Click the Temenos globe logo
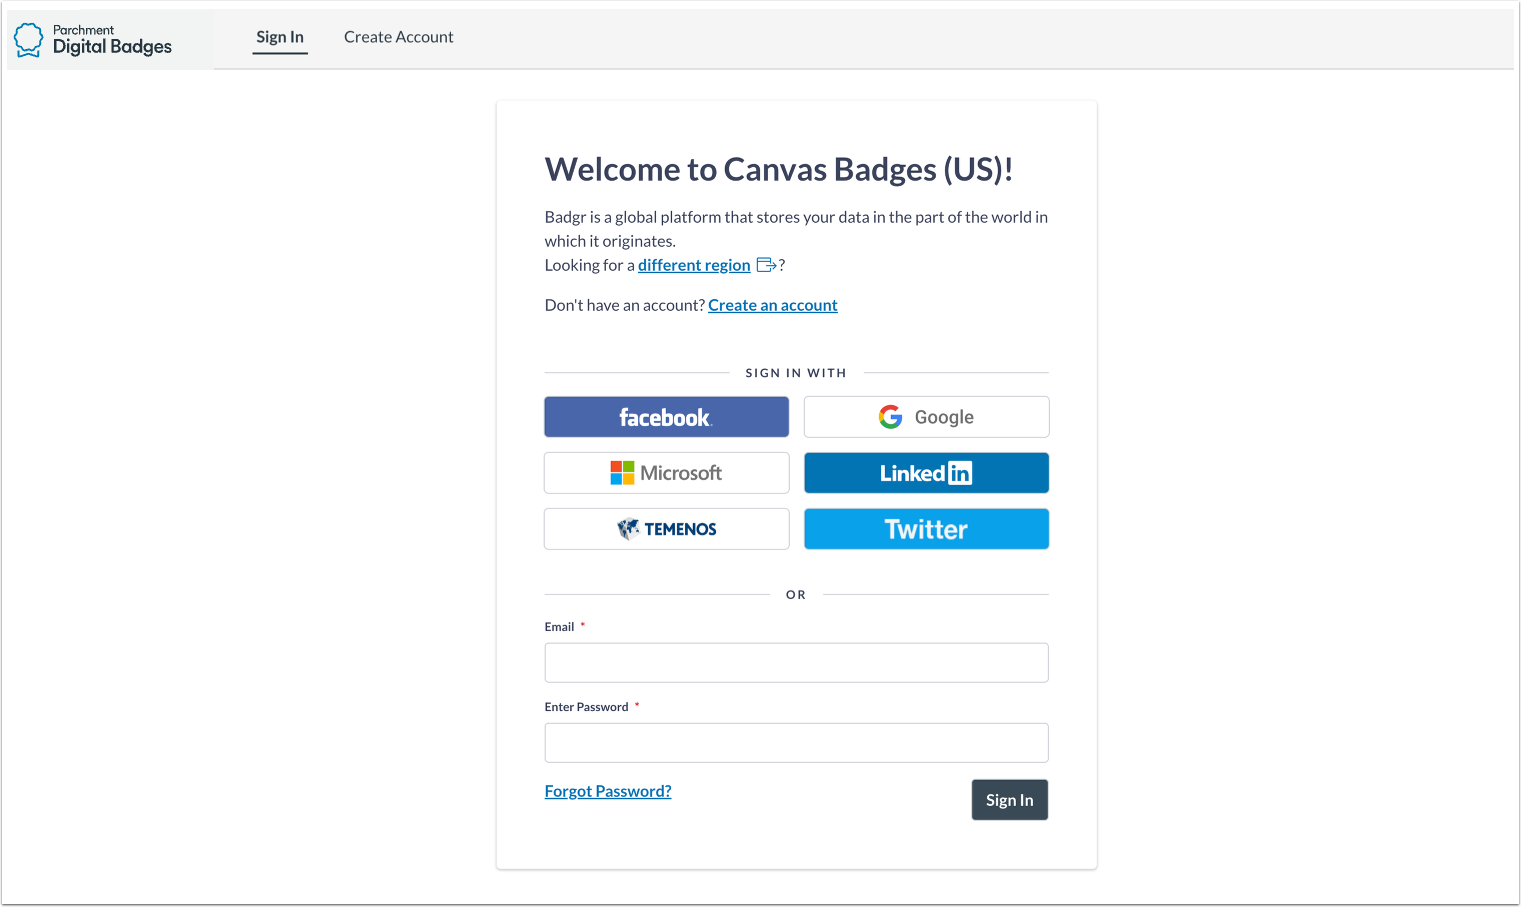 click(x=628, y=529)
